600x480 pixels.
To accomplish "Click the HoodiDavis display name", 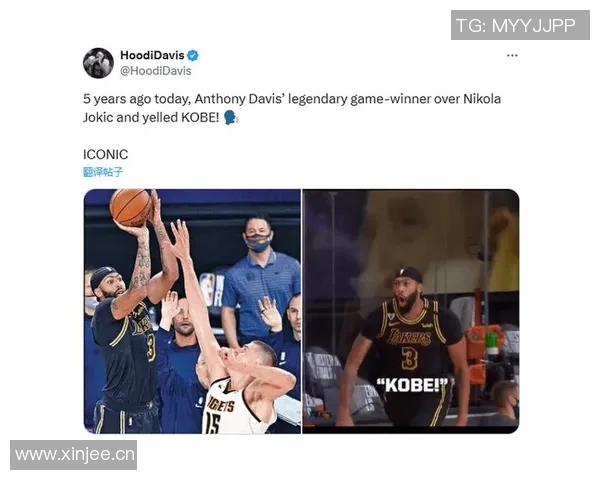I will [x=152, y=55].
